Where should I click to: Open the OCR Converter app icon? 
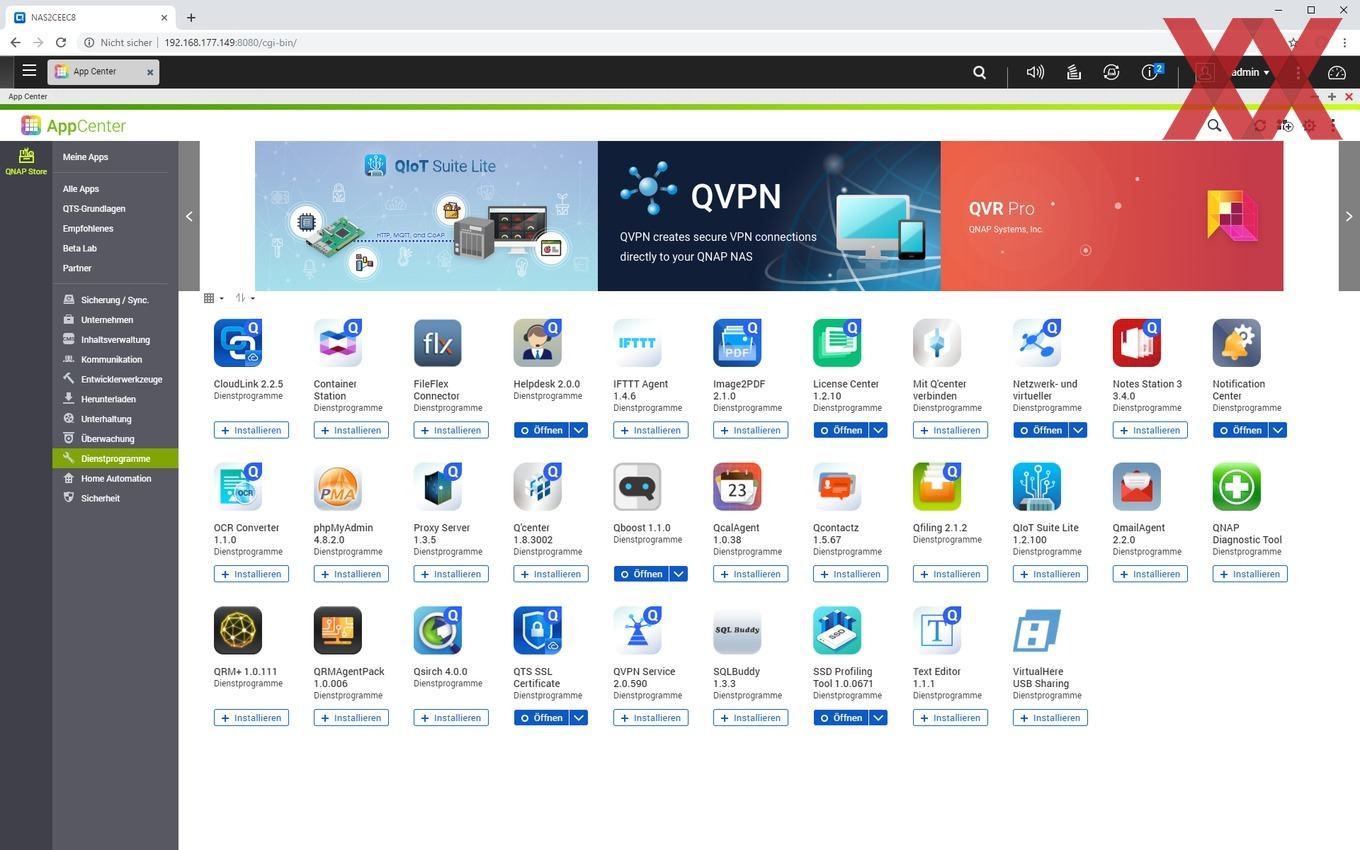click(x=238, y=487)
